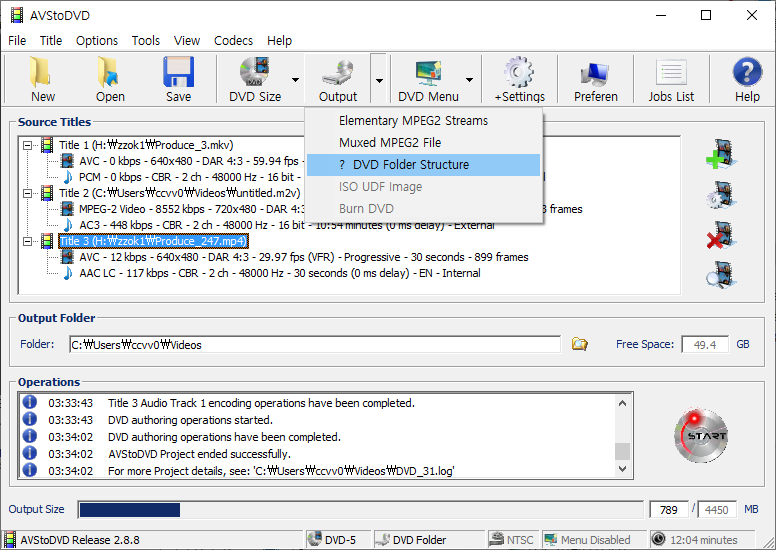776x550 pixels.
Task: Click the Free Space 49.4 value field
Action: (x=705, y=345)
